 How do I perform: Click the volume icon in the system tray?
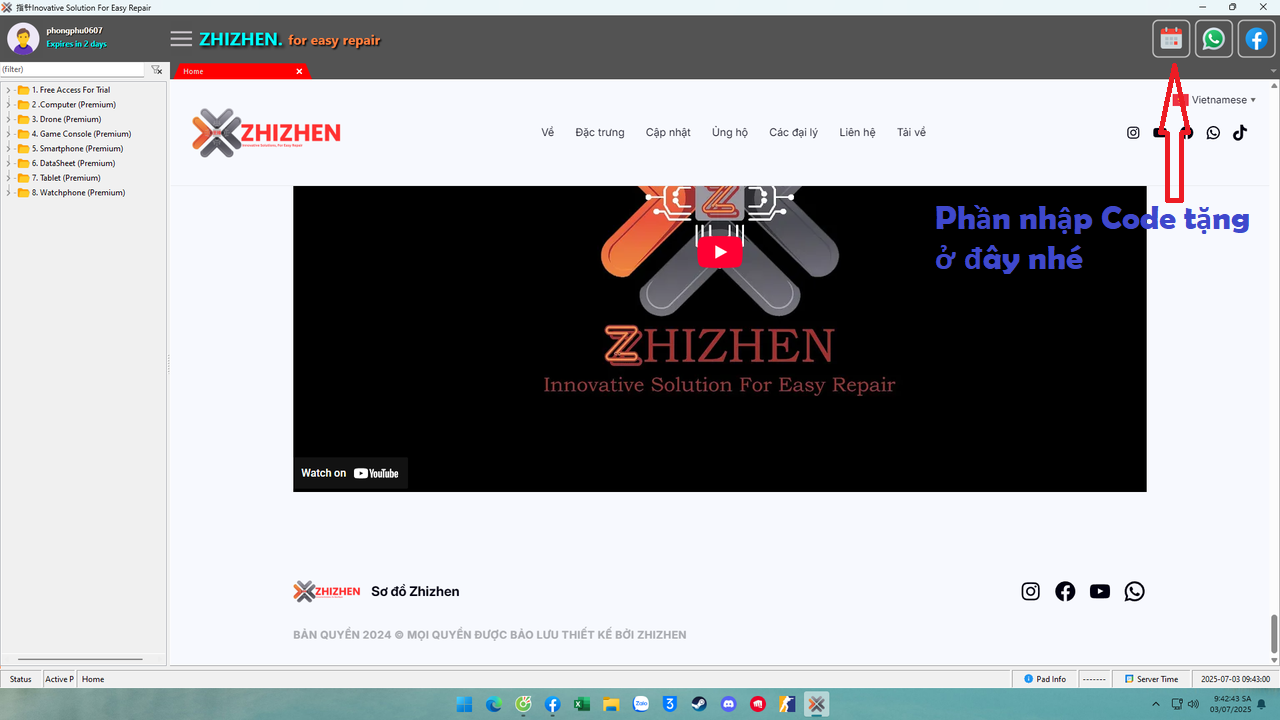[1193, 704]
